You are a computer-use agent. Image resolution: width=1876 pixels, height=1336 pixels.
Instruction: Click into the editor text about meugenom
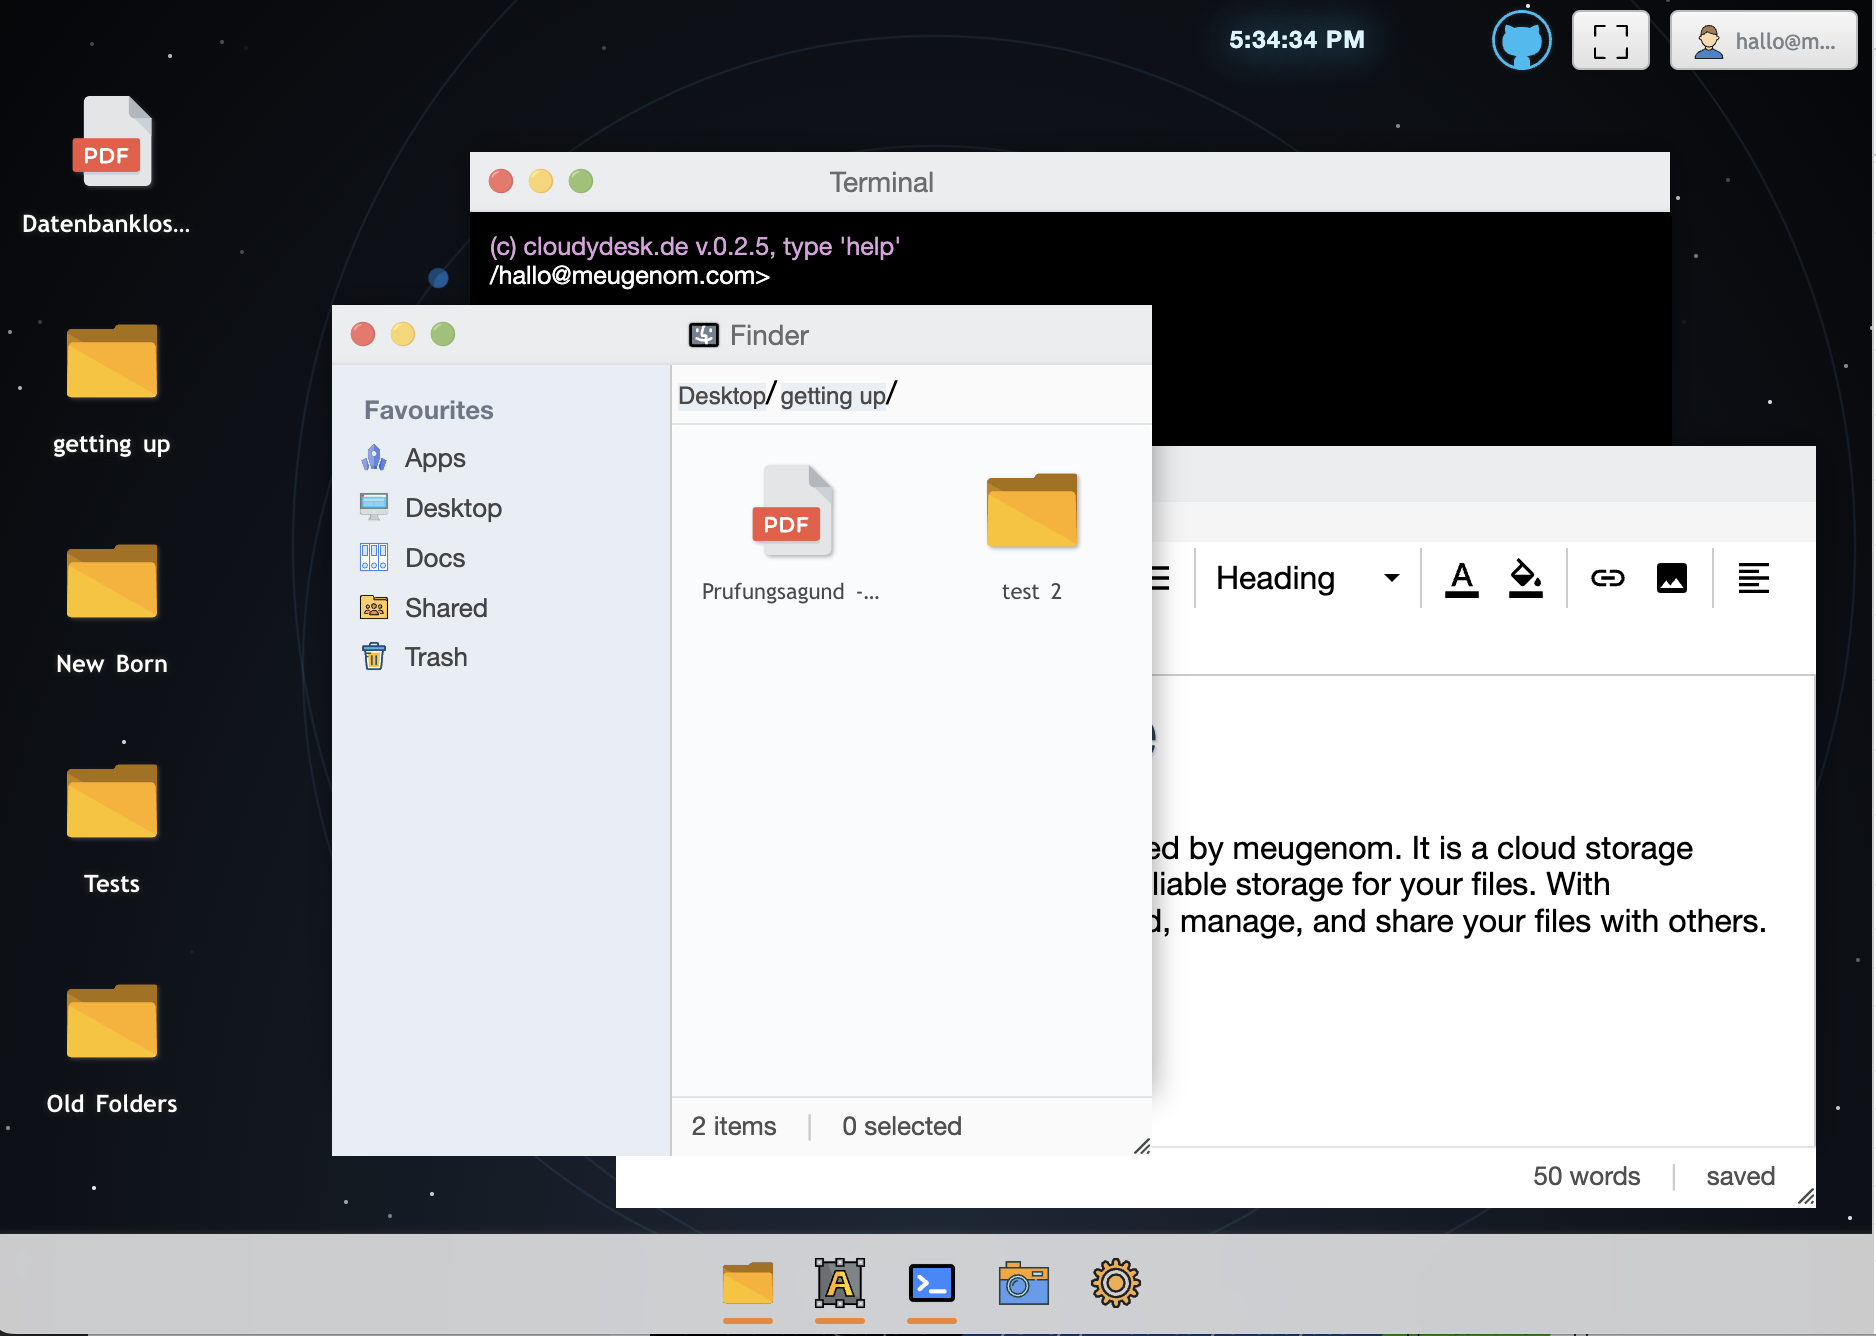[1460, 885]
